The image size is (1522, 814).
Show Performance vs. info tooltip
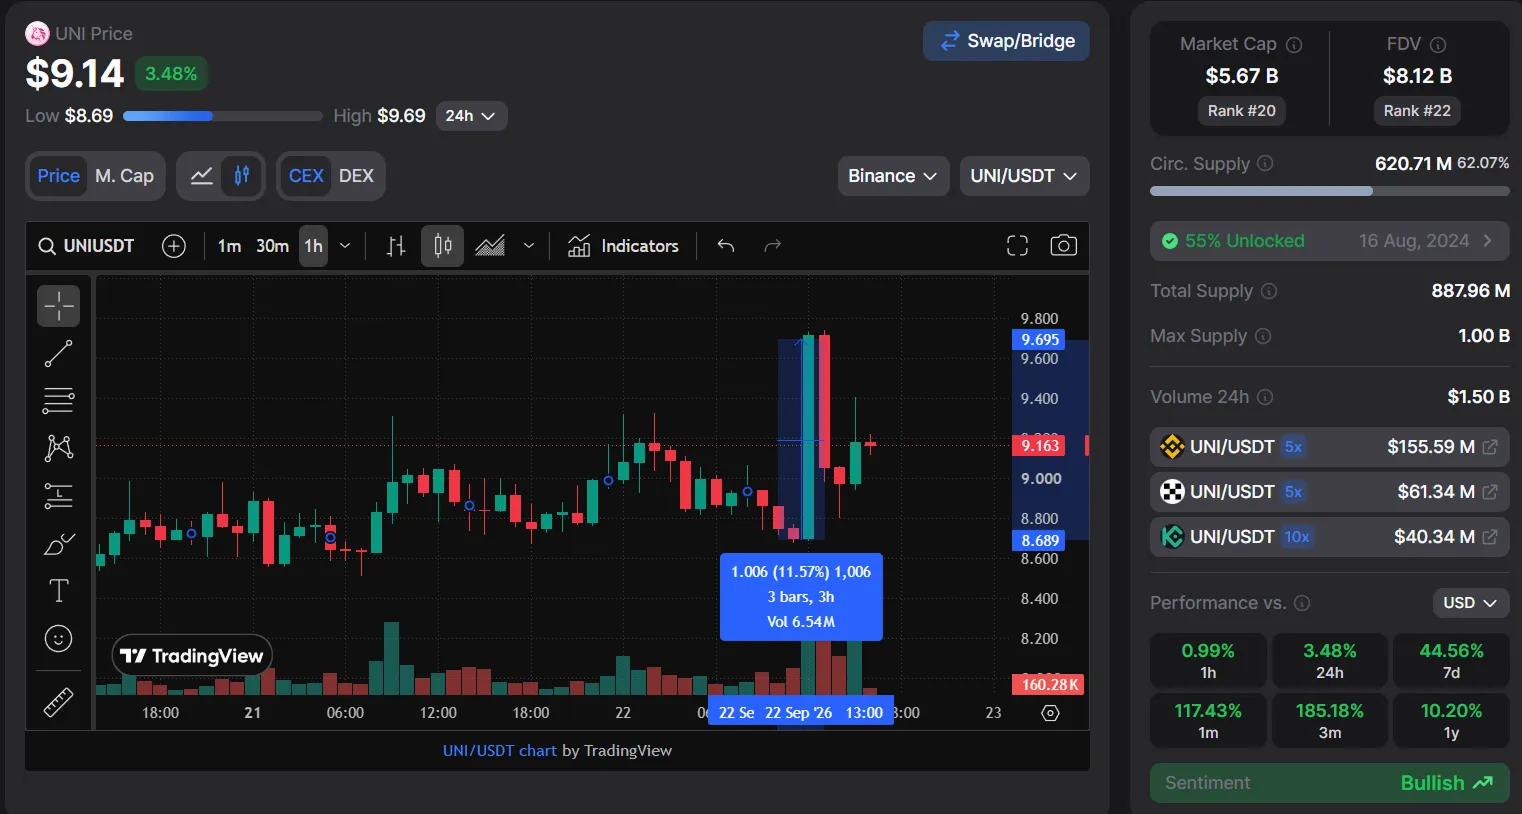(x=1302, y=603)
